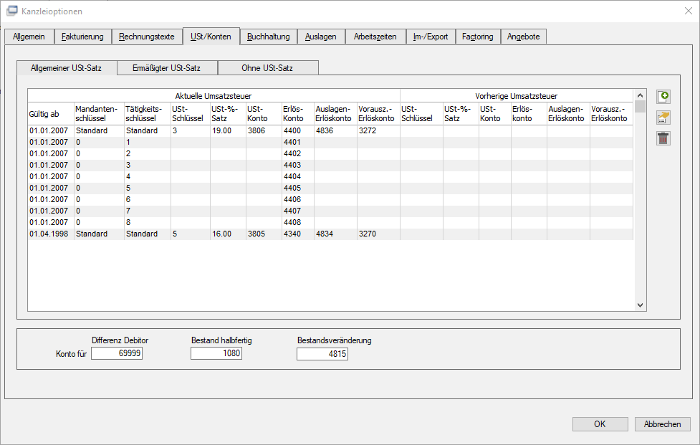Click the Mandantenschlüssel column header
700x445 pixels.
pyautogui.click(x=99, y=114)
